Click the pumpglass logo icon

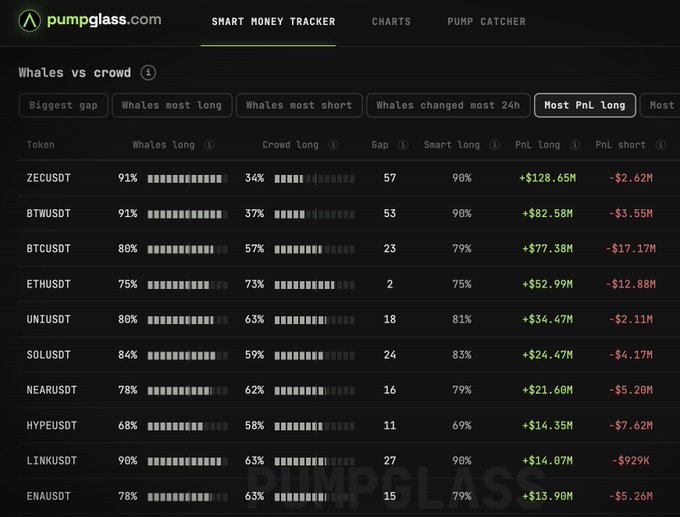(29, 20)
